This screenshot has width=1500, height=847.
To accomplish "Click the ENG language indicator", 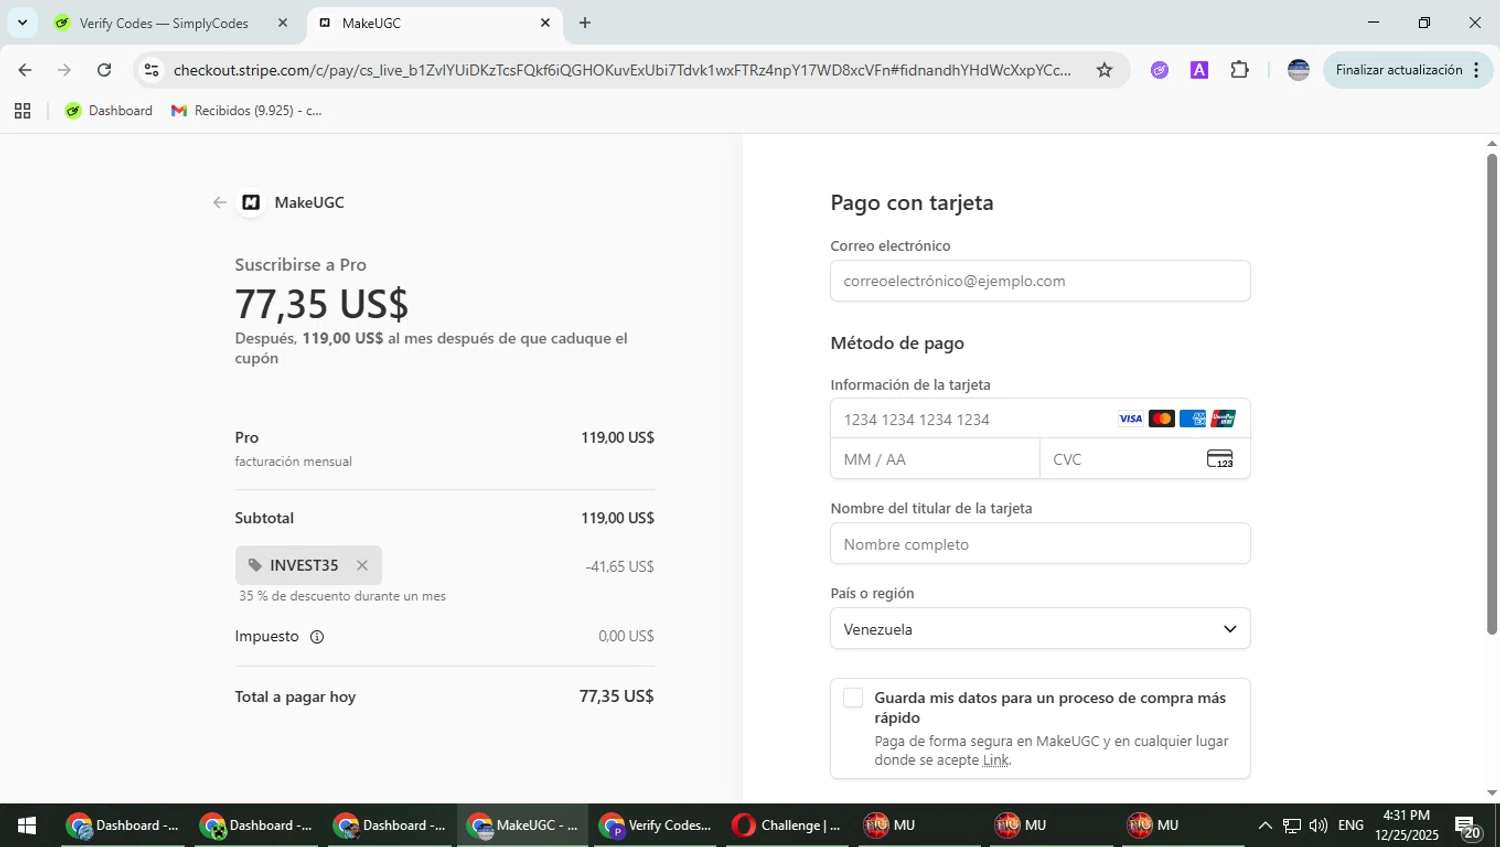I will [1350, 825].
